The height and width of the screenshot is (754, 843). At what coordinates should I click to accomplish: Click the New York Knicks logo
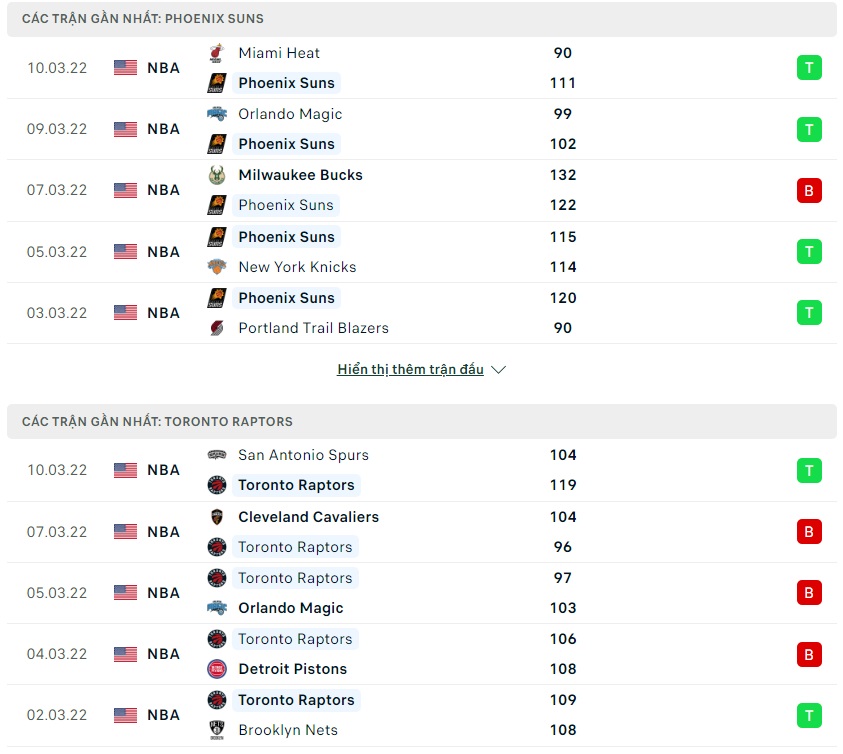[x=216, y=267]
